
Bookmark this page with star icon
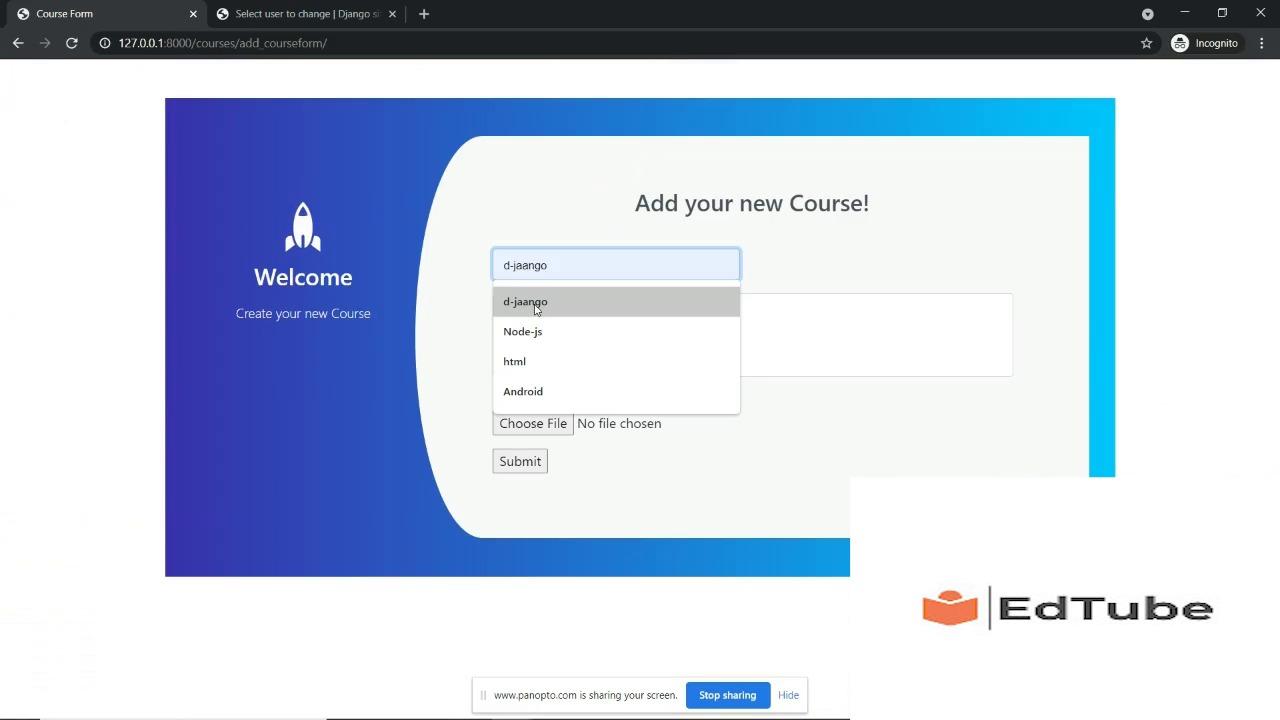coord(1146,43)
